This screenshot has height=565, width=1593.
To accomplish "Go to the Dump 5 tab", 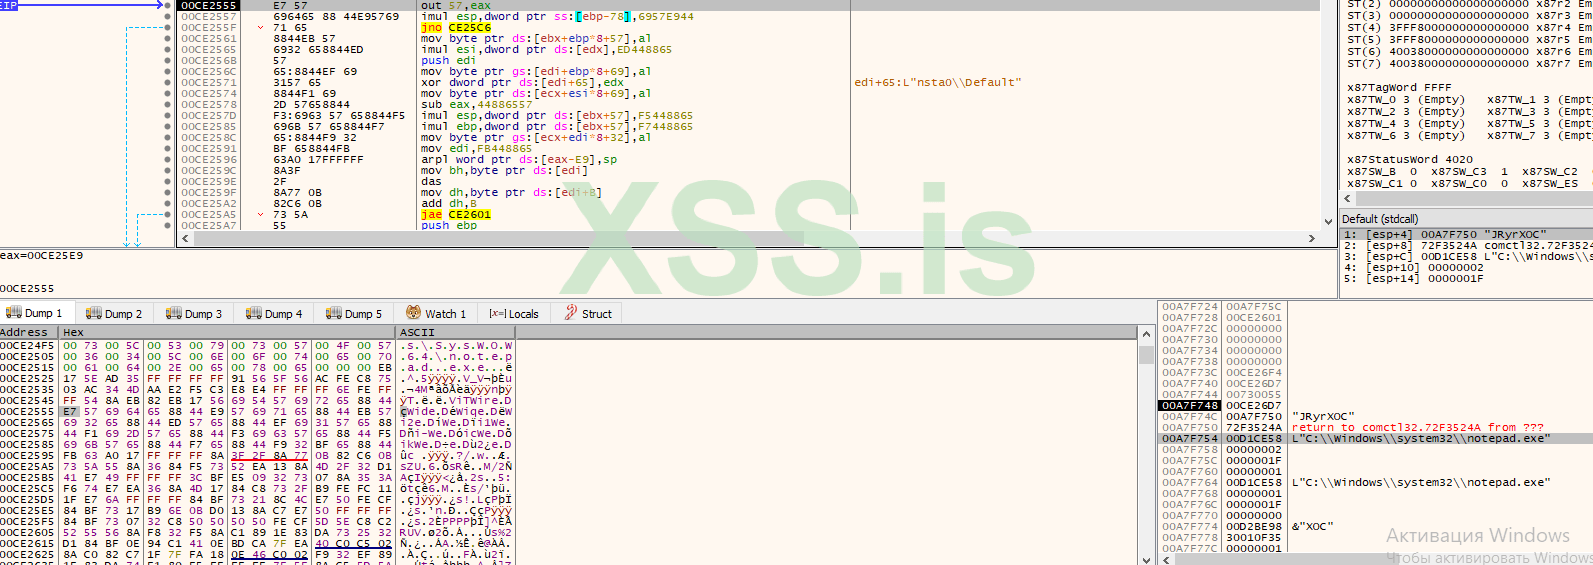I will 354,314.
